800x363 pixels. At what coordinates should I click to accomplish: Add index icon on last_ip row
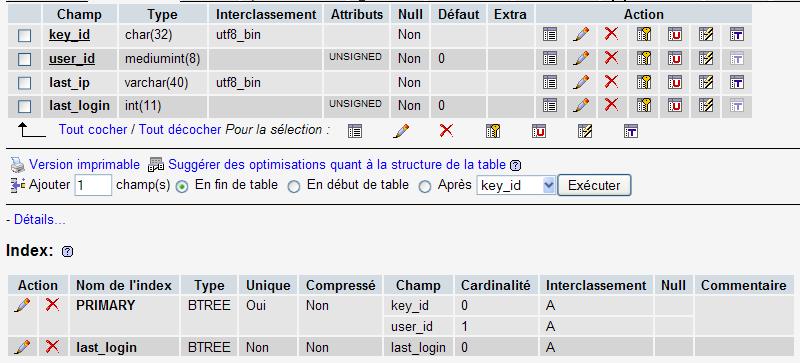coord(706,82)
